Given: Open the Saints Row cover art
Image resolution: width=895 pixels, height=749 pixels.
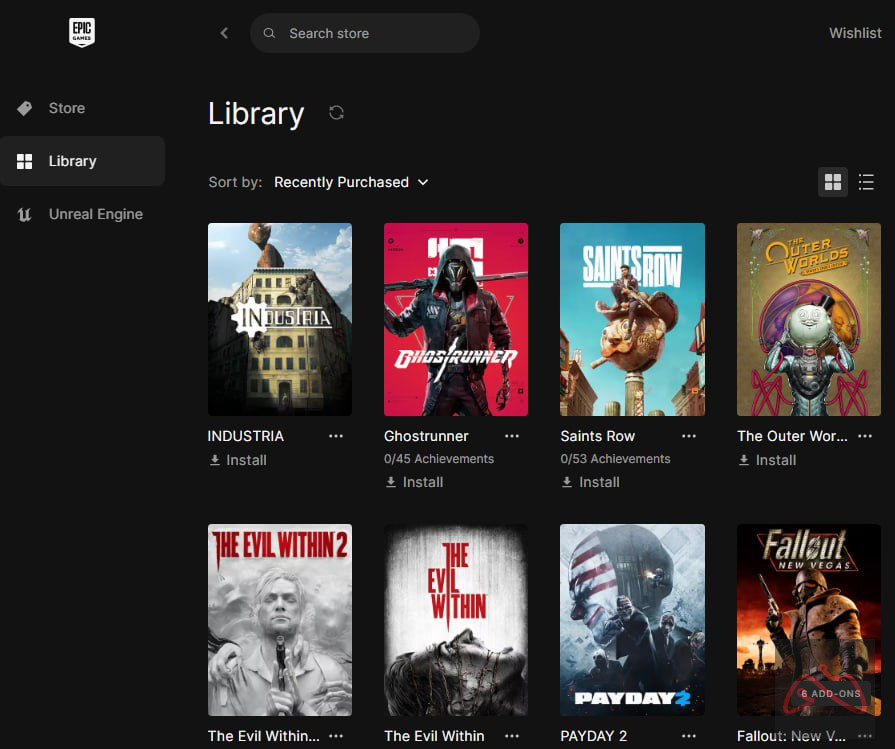Looking at the screenshot, I should [x=632, y=319].
